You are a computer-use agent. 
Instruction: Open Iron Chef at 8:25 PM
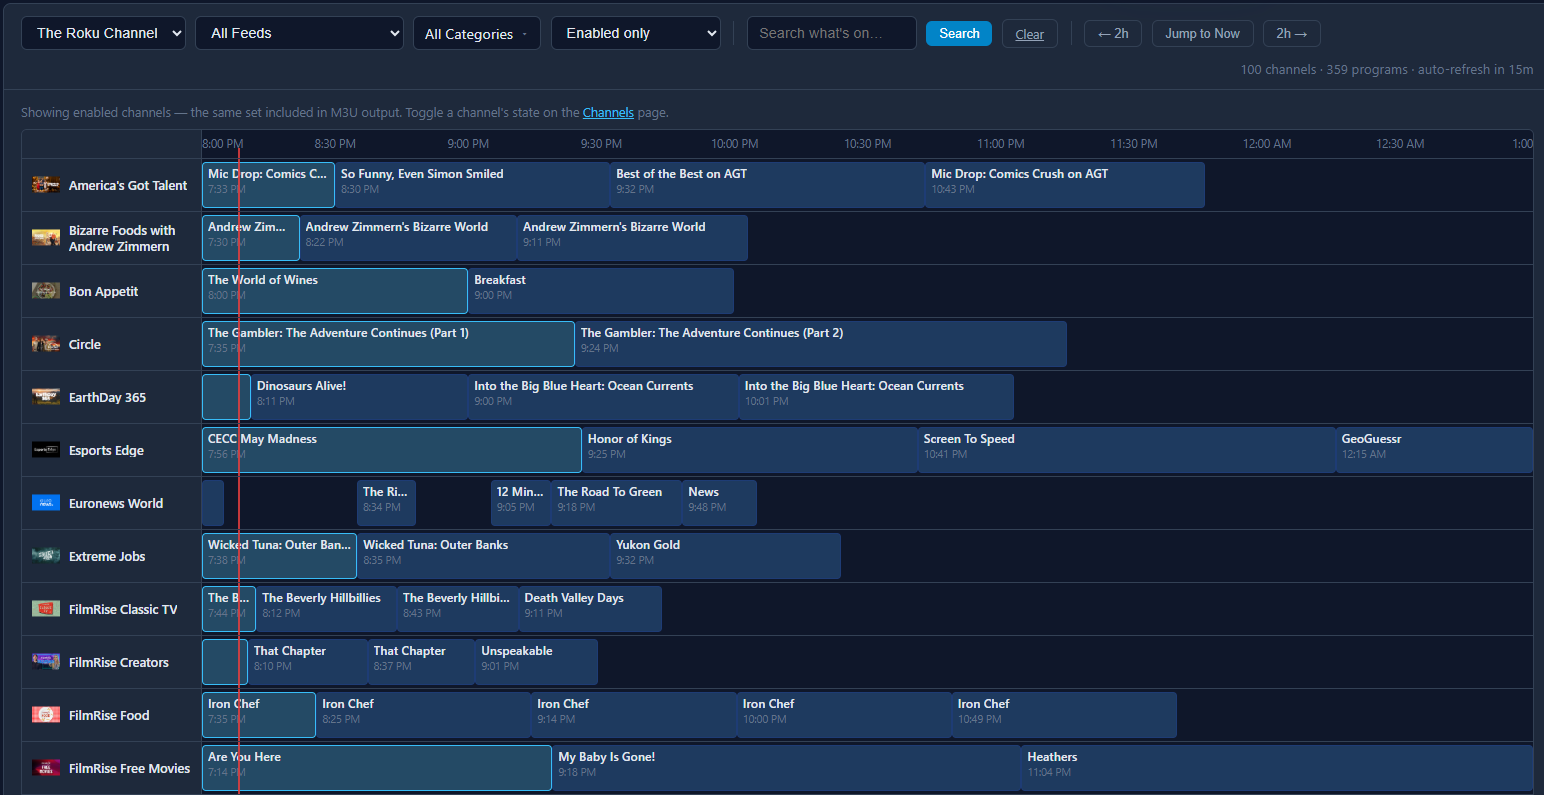click(x=423, y=715)
